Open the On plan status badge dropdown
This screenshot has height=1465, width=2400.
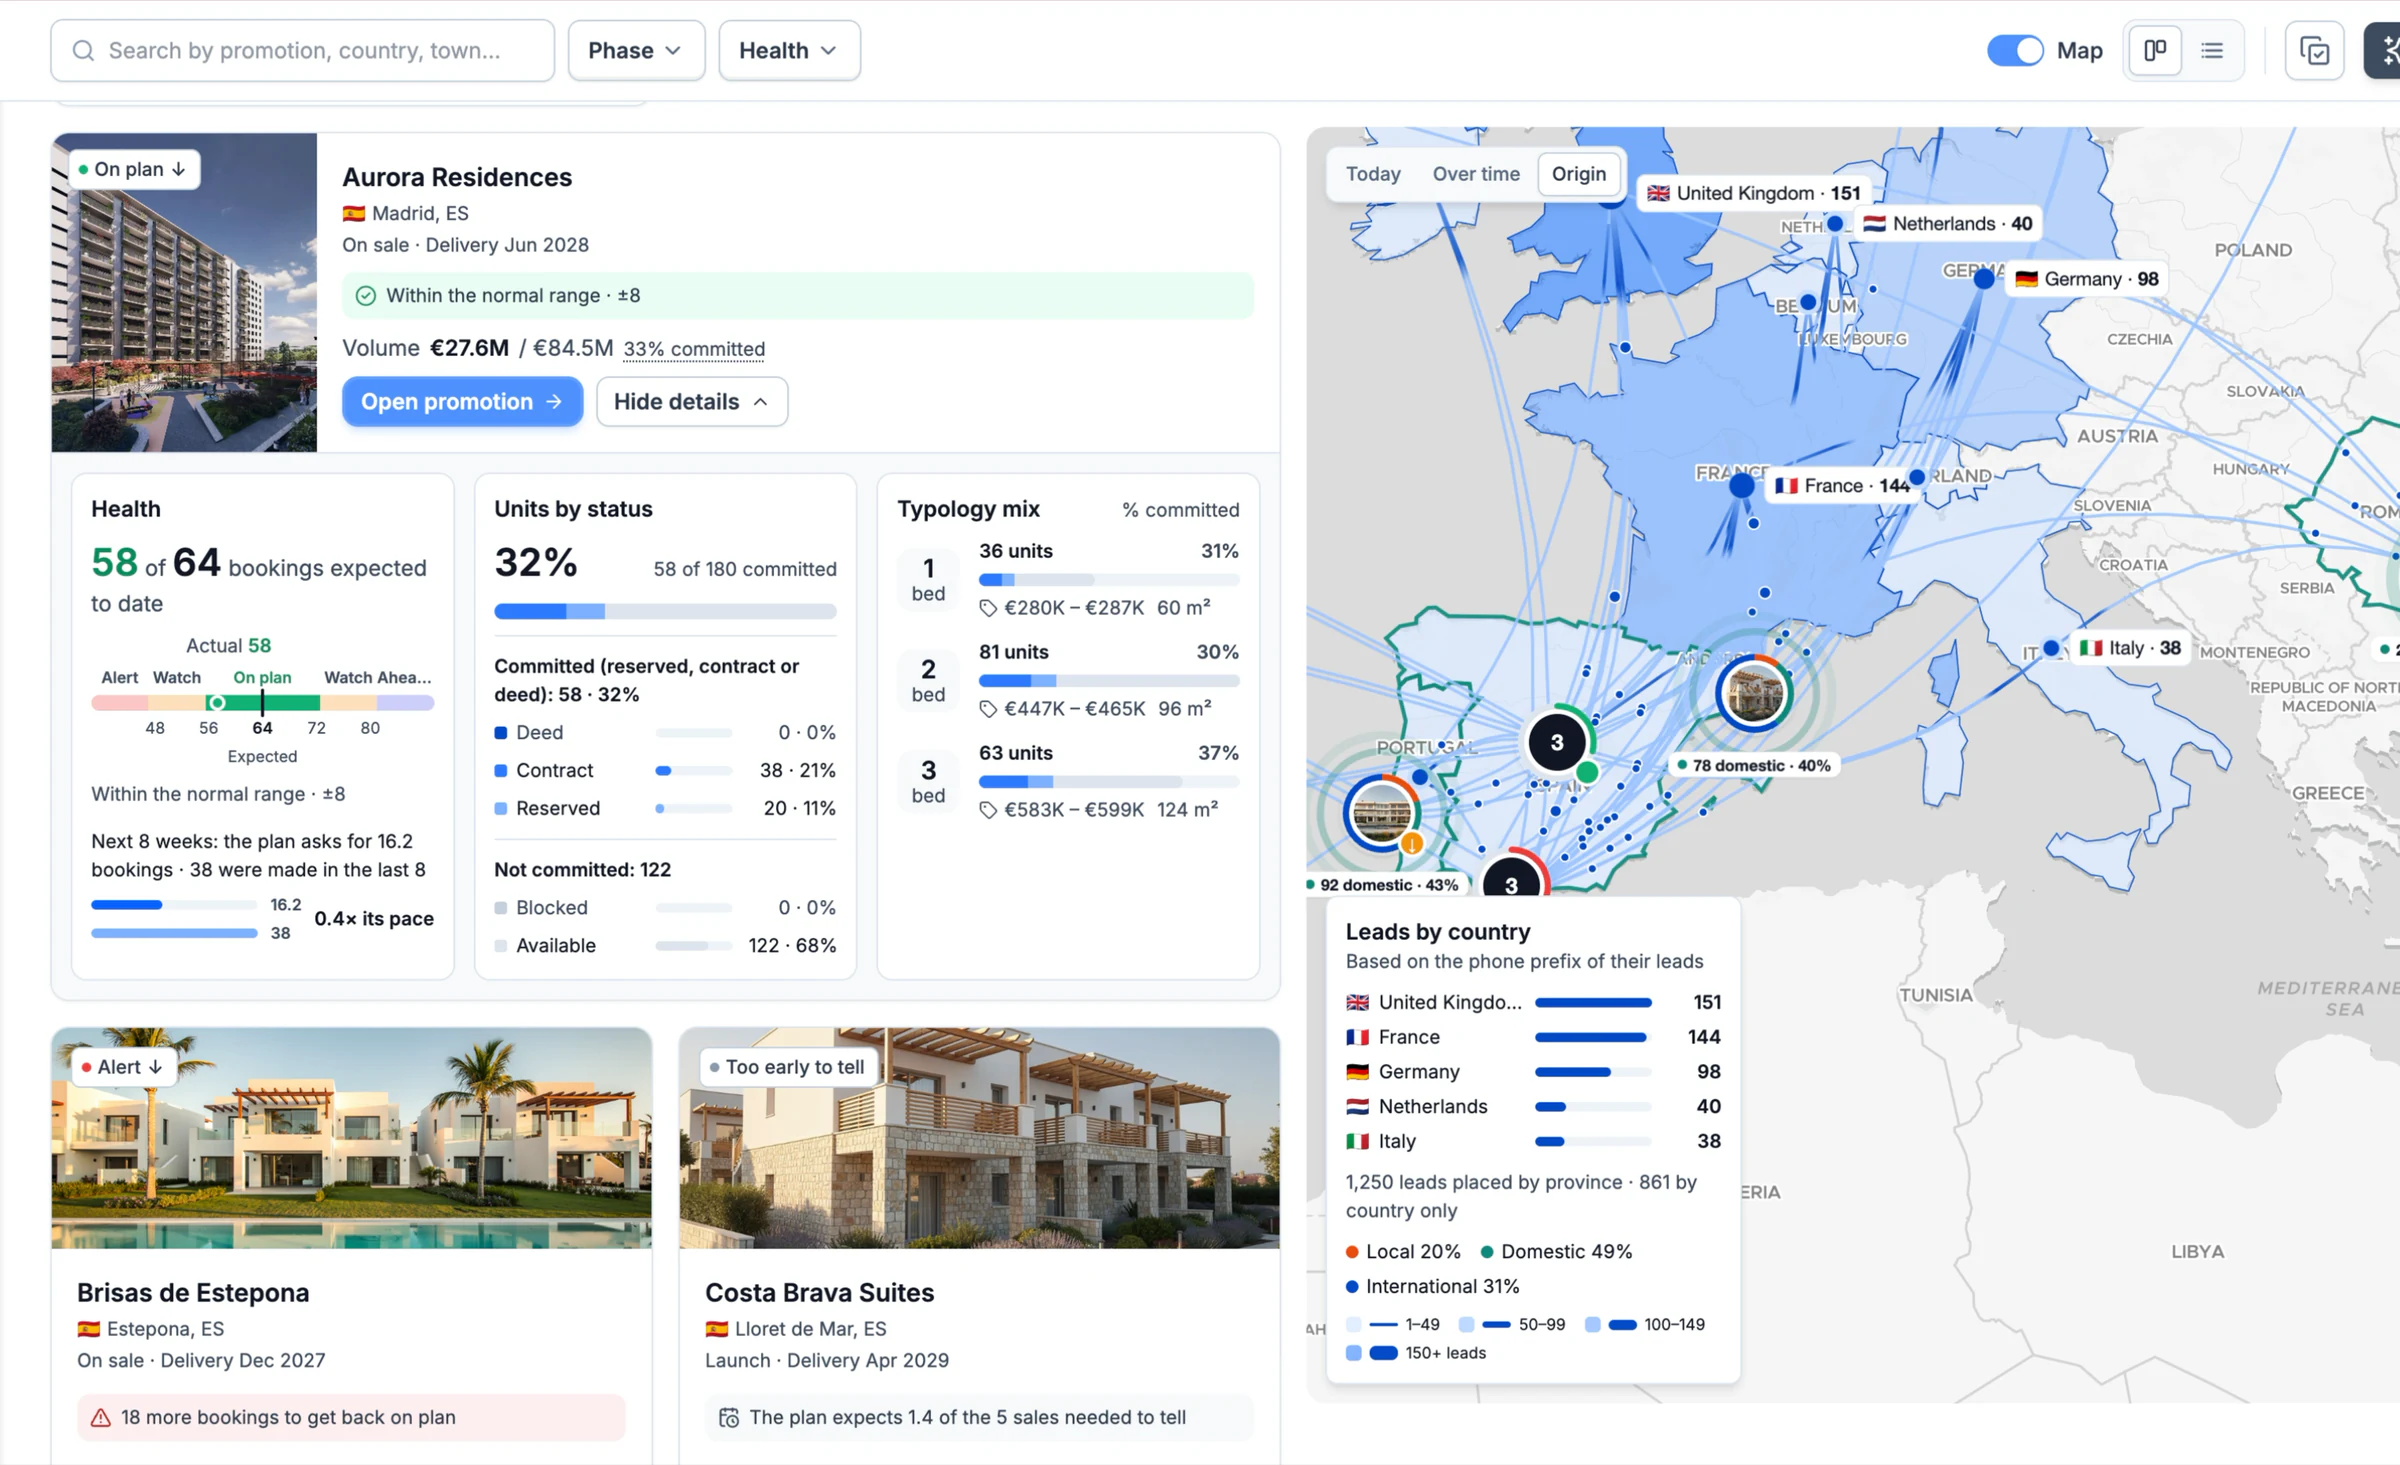coord(134,169)
